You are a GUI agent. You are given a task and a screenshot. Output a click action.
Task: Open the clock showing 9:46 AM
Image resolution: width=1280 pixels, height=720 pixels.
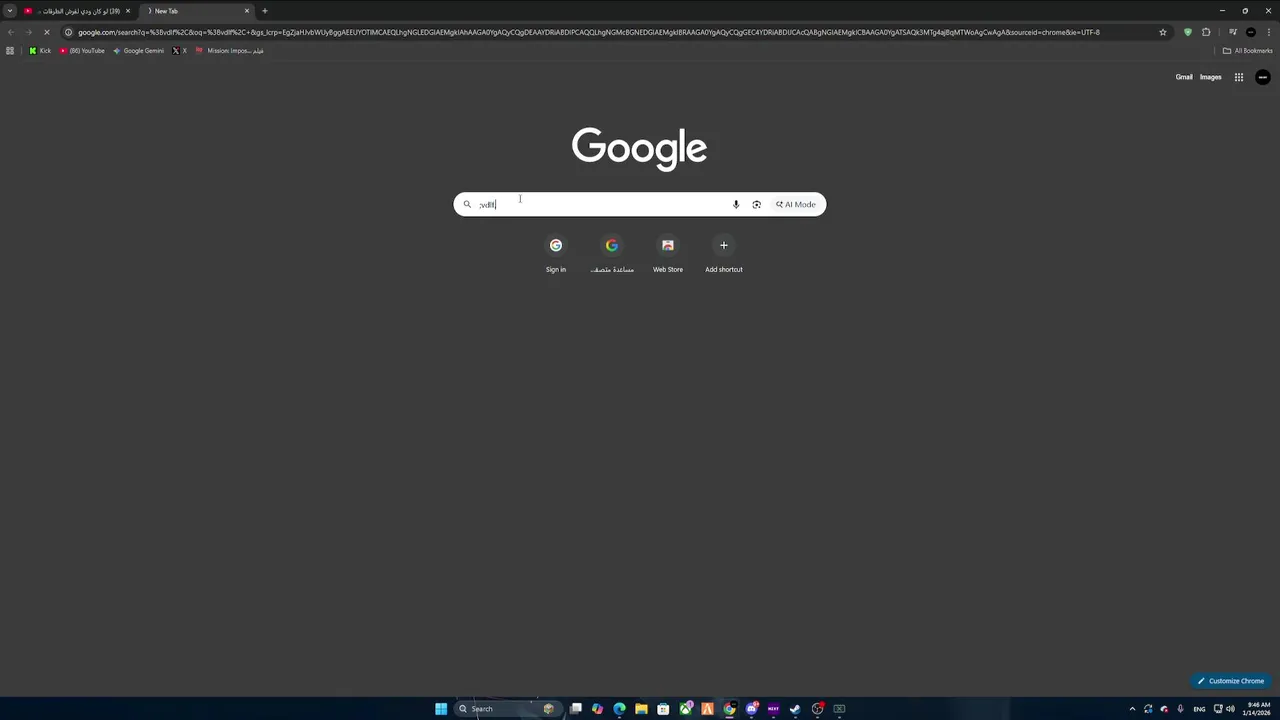click(x=1258, y=709)
